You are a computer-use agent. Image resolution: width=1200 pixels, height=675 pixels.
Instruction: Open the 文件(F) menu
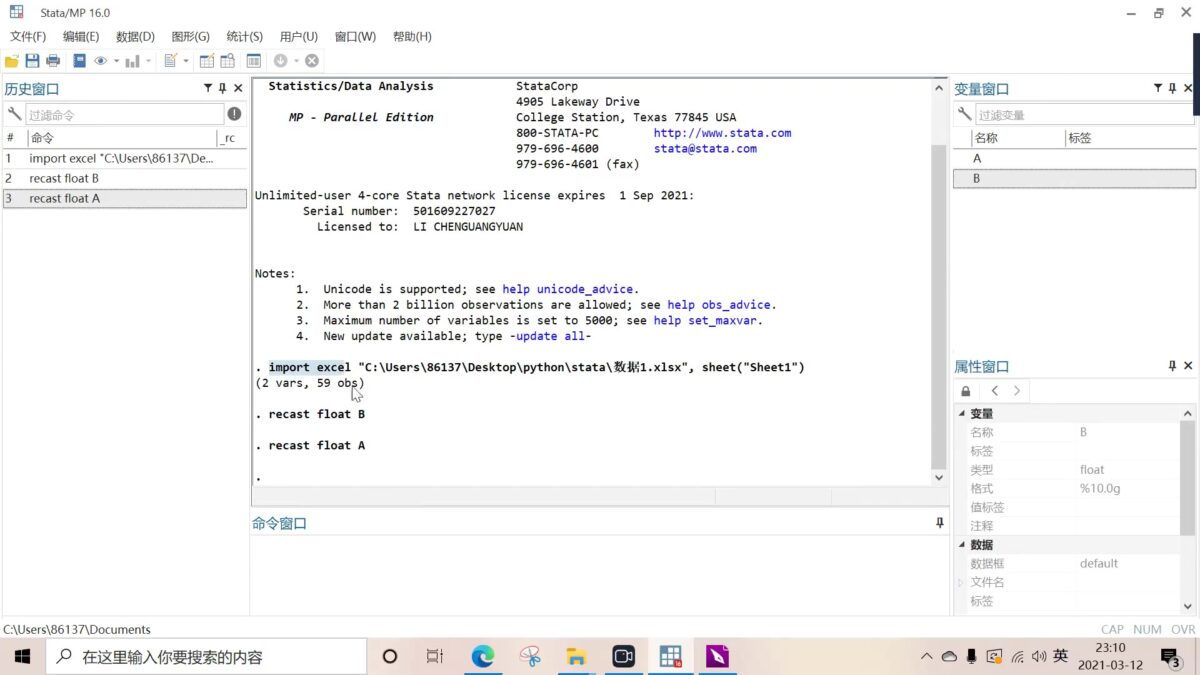click(28, 37)
